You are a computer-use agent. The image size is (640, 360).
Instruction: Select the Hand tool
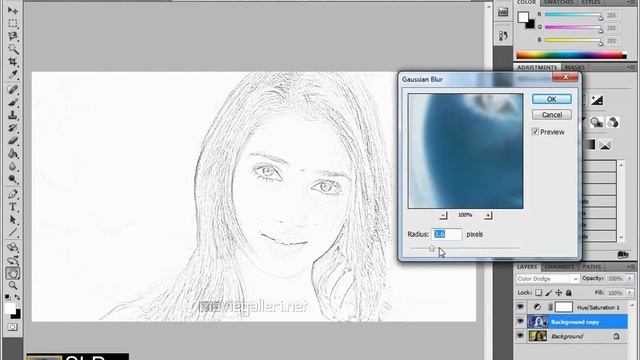coord(13,273)
